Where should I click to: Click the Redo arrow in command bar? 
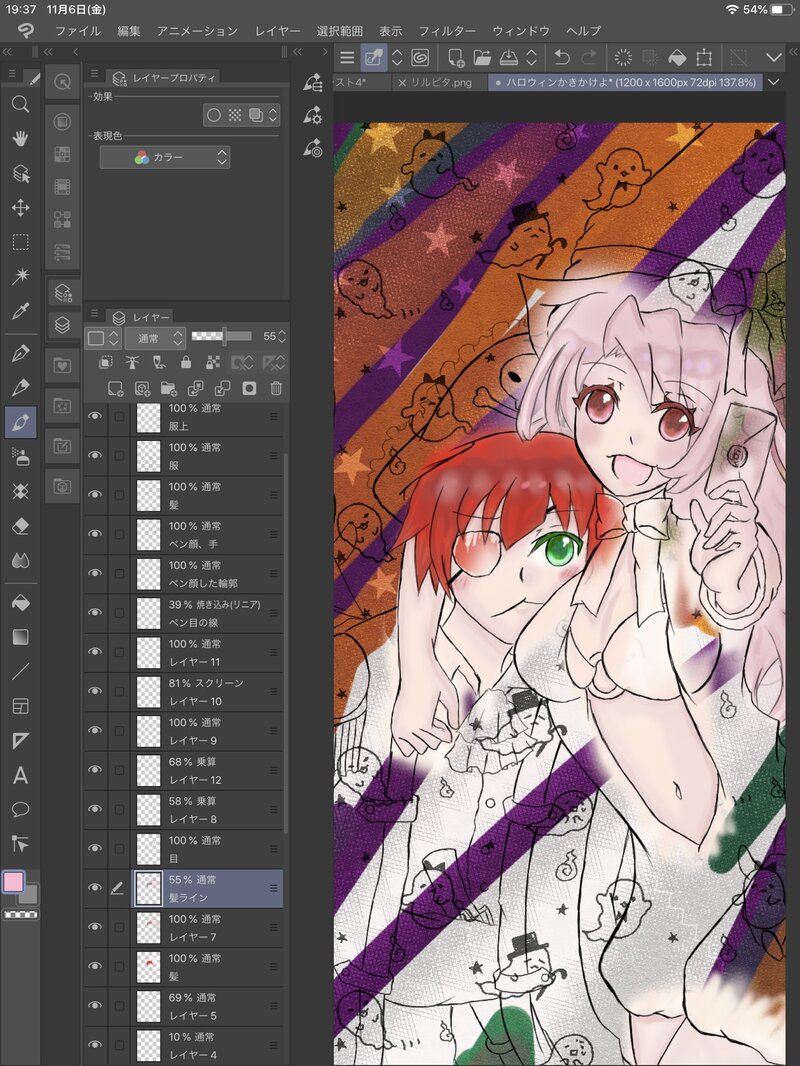point(589,58)
